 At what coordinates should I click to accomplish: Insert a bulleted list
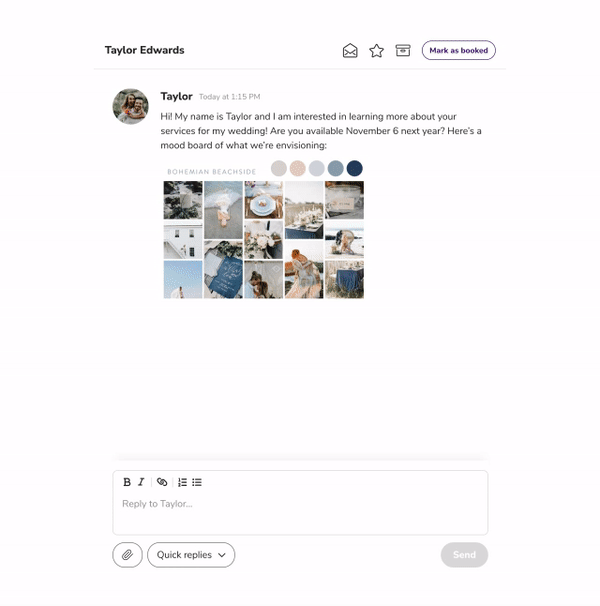click(x=197, y=482)
